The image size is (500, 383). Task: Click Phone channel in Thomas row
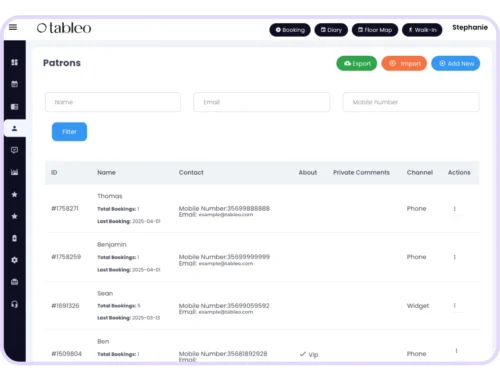pyautogui.click(x=416, y=208)
